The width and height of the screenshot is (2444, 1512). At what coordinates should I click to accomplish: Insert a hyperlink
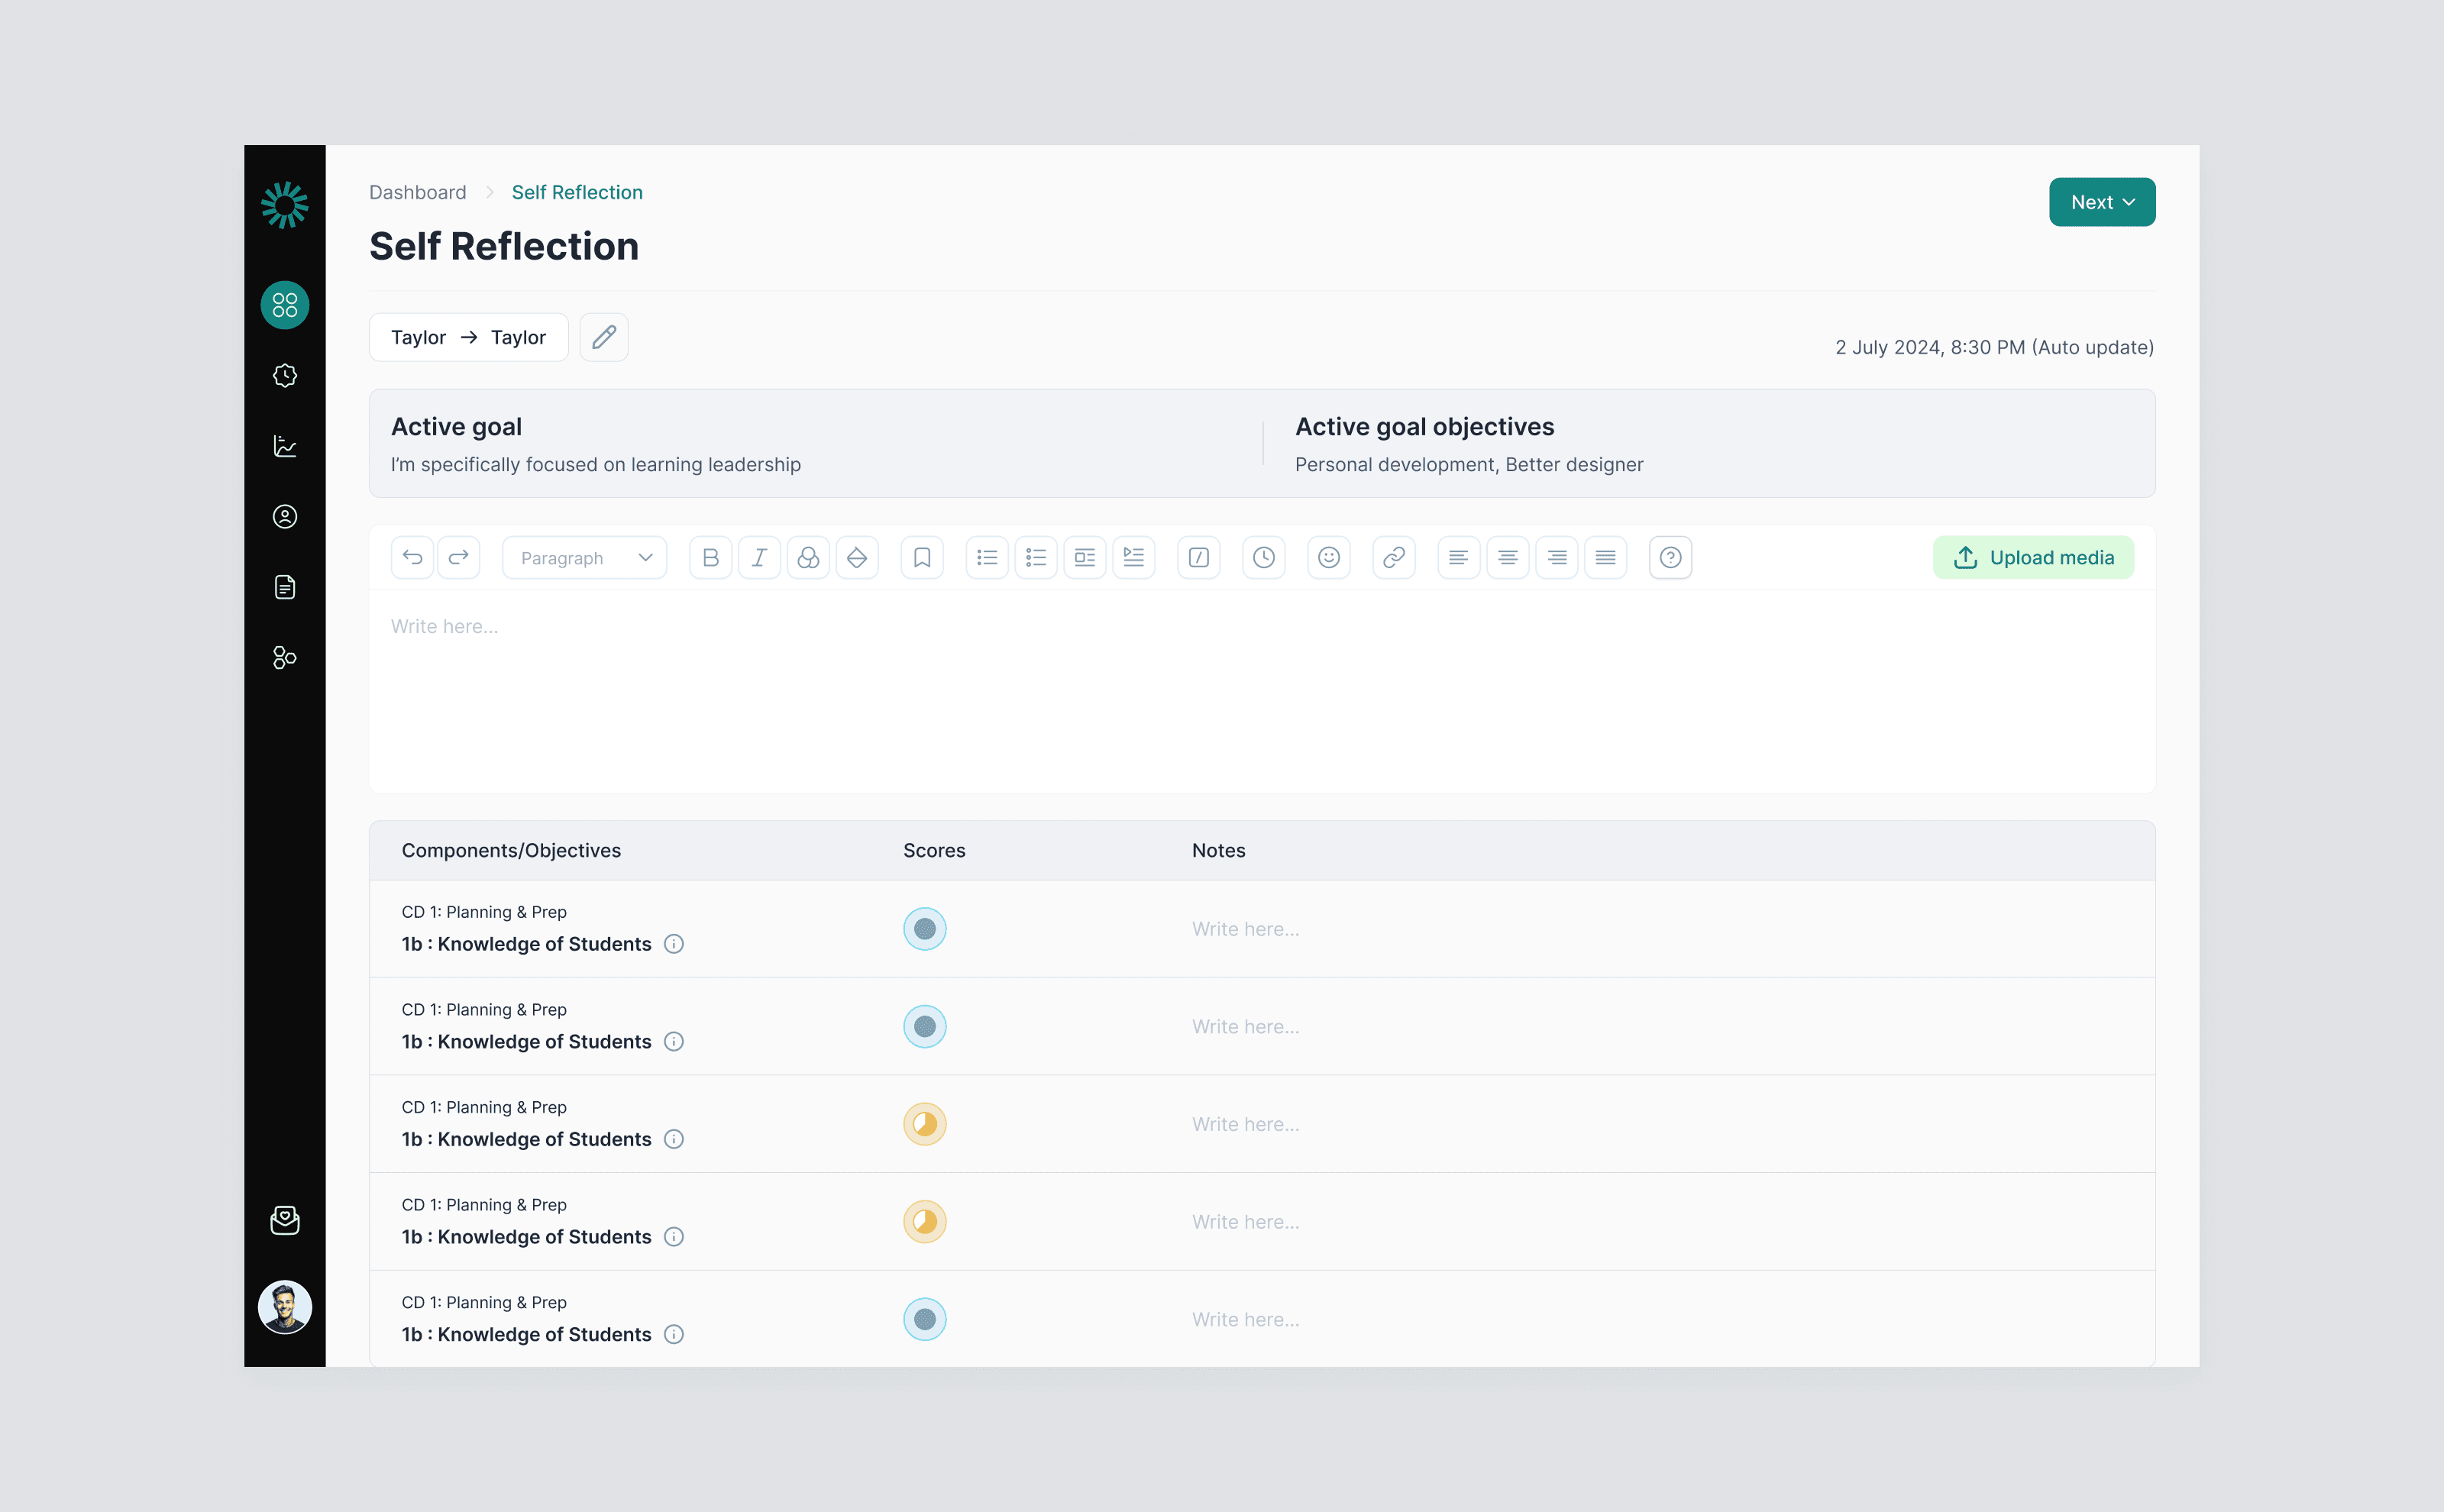(x=1394, y=557)
